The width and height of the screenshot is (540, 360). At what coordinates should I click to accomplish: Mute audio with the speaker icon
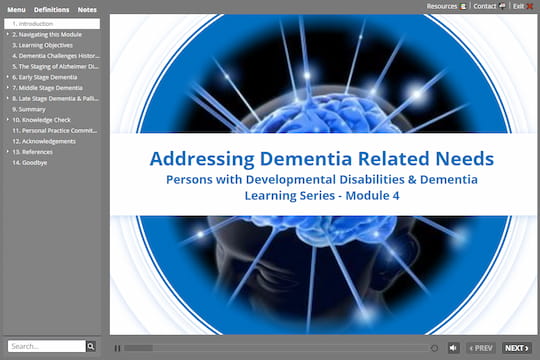point(454,348)
